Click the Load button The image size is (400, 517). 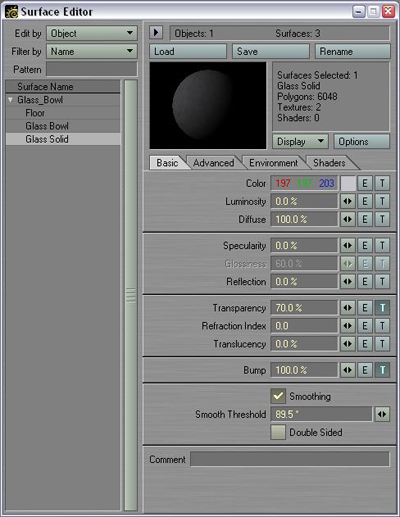pyautogui.click(x=188, y=51)
